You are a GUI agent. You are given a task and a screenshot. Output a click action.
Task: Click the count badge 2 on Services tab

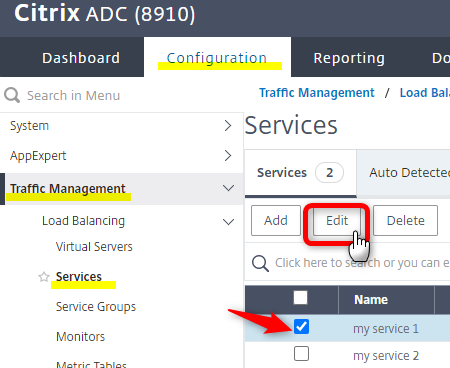click(x=329, y=173)
